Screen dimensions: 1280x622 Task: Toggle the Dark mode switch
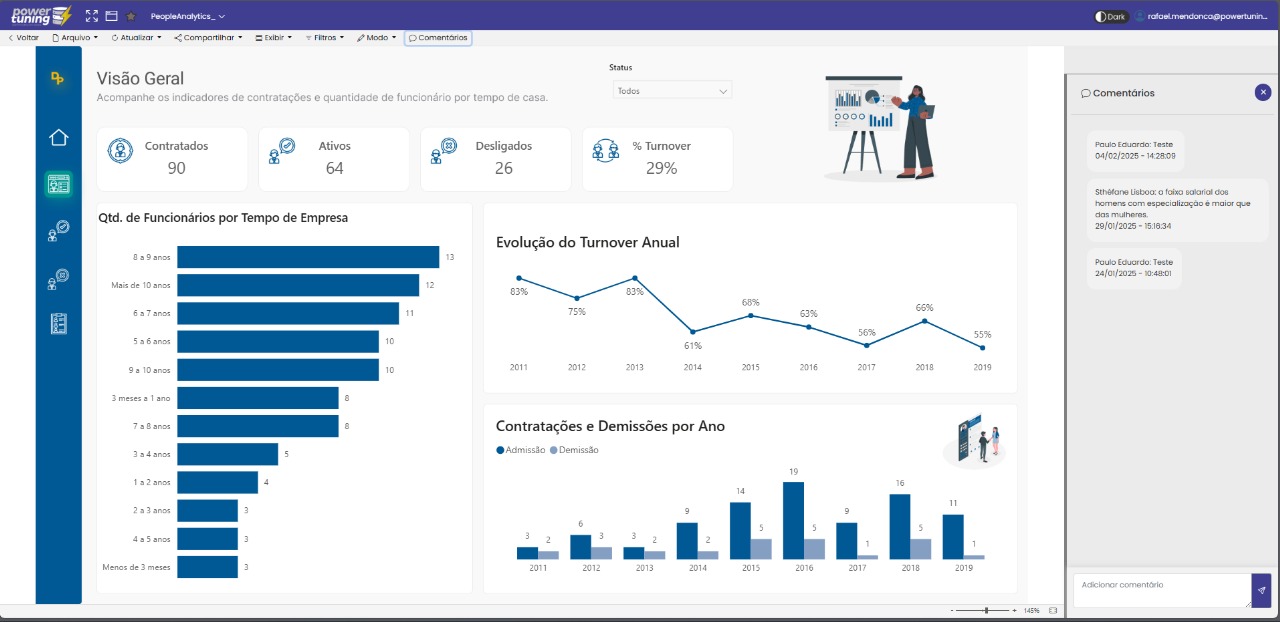[1110, 16]
